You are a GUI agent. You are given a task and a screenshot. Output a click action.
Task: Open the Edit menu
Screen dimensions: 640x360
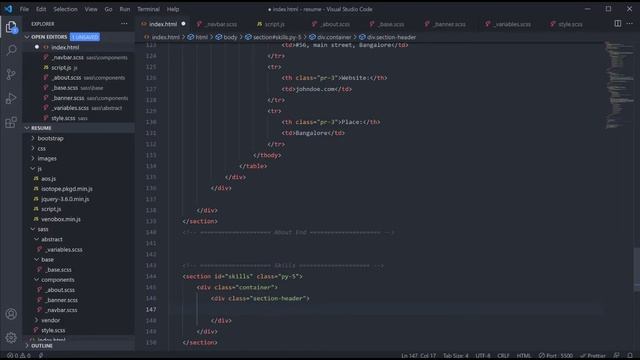(x=41, y=9)
